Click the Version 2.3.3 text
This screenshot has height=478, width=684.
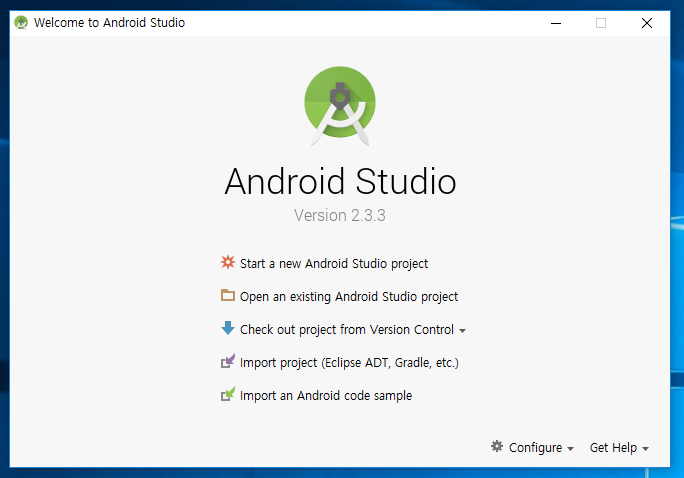340,215
